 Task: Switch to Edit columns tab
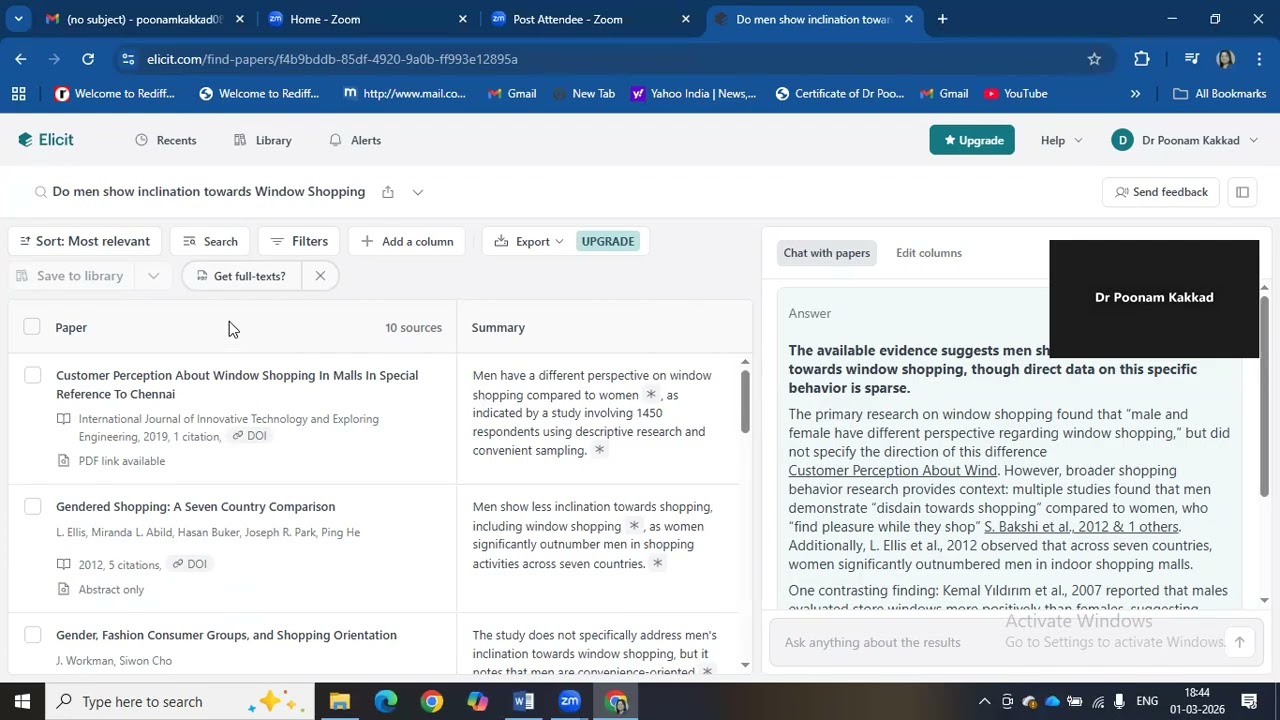pos(929,253)
